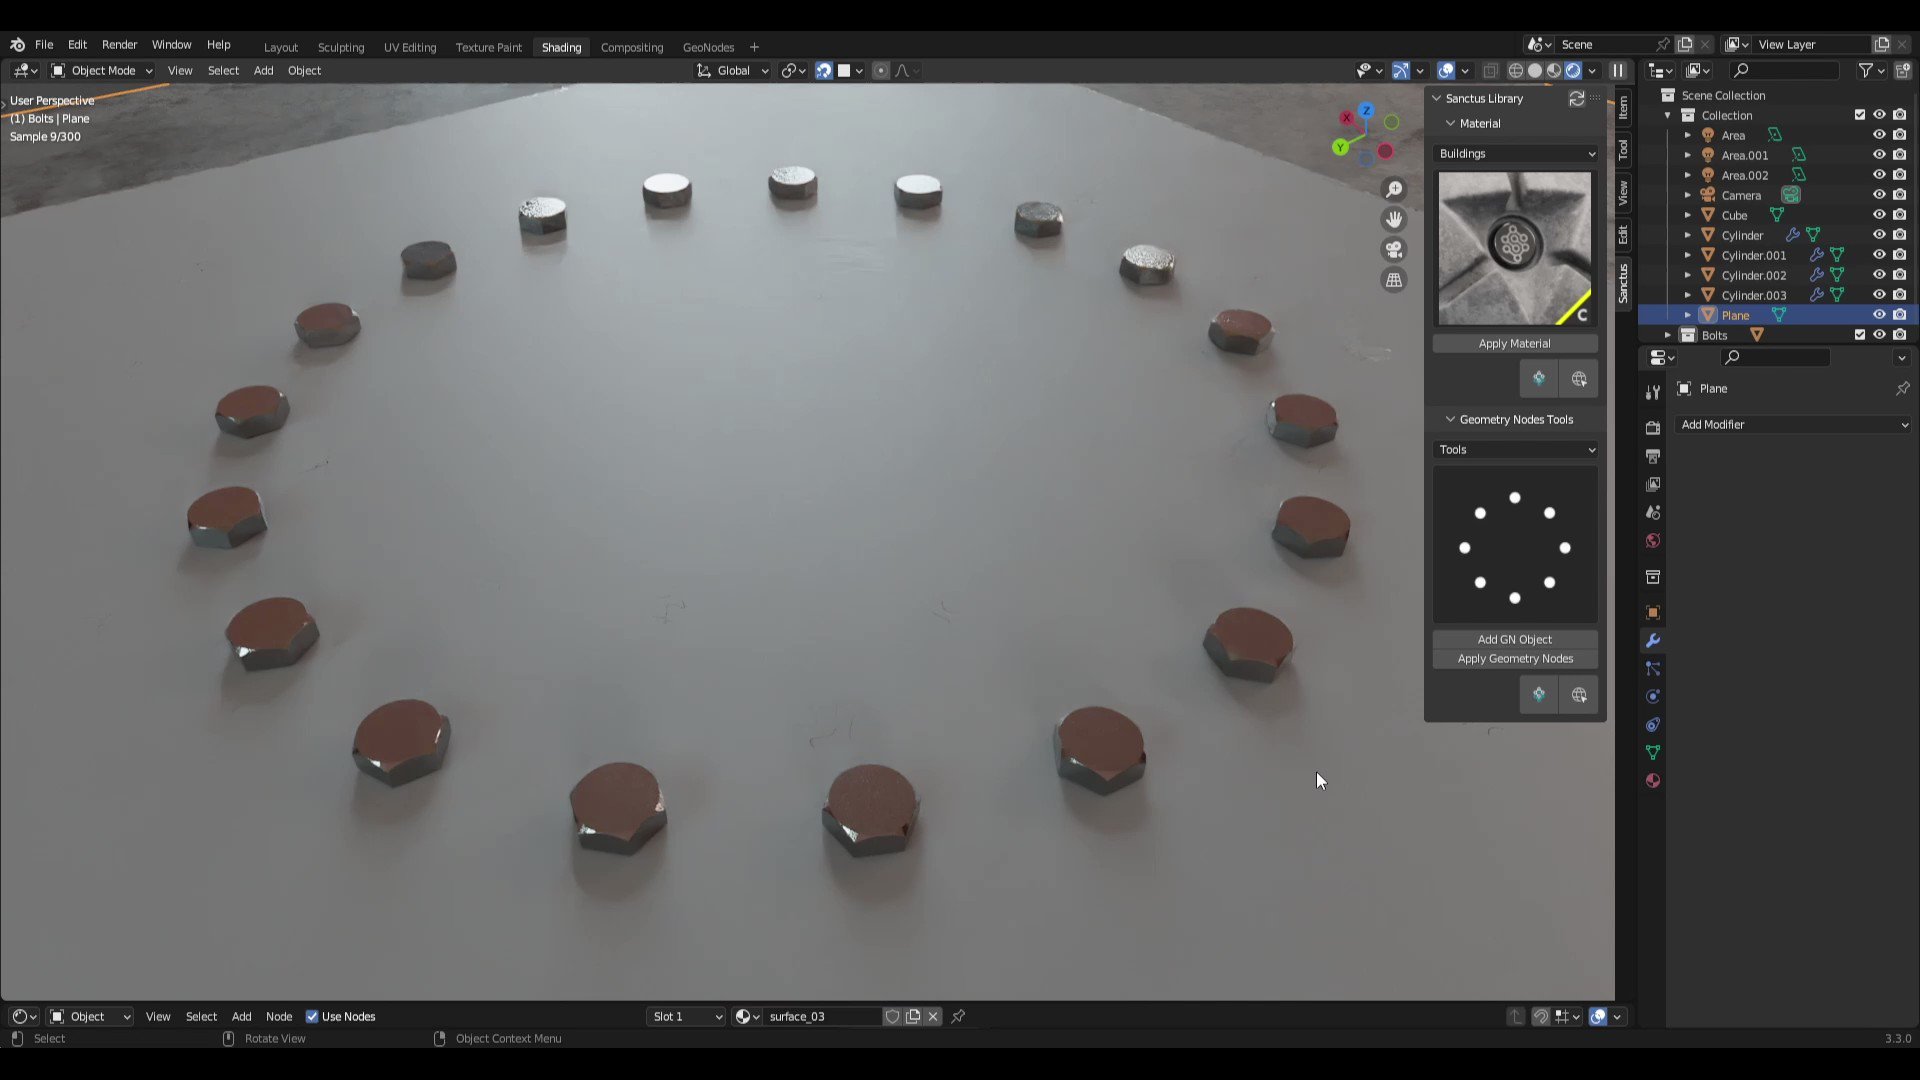Screen dimensions: 1920x1080
Task: Open the Modifier Properties wrench icon
Action: pyautogui.click(x=1652, y=641)
